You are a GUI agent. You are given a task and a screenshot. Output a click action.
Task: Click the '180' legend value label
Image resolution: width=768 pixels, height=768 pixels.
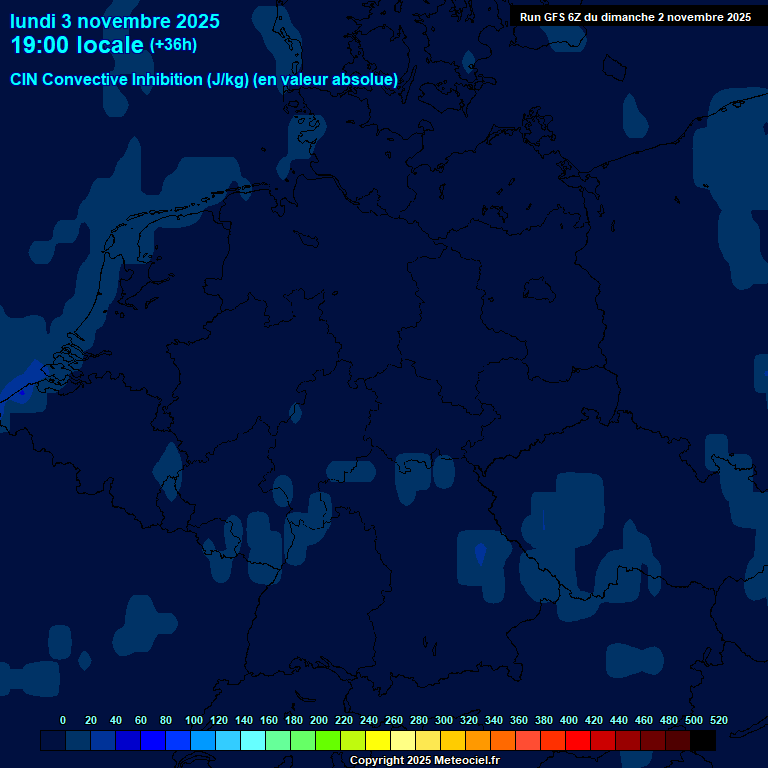tap(294, 720)
